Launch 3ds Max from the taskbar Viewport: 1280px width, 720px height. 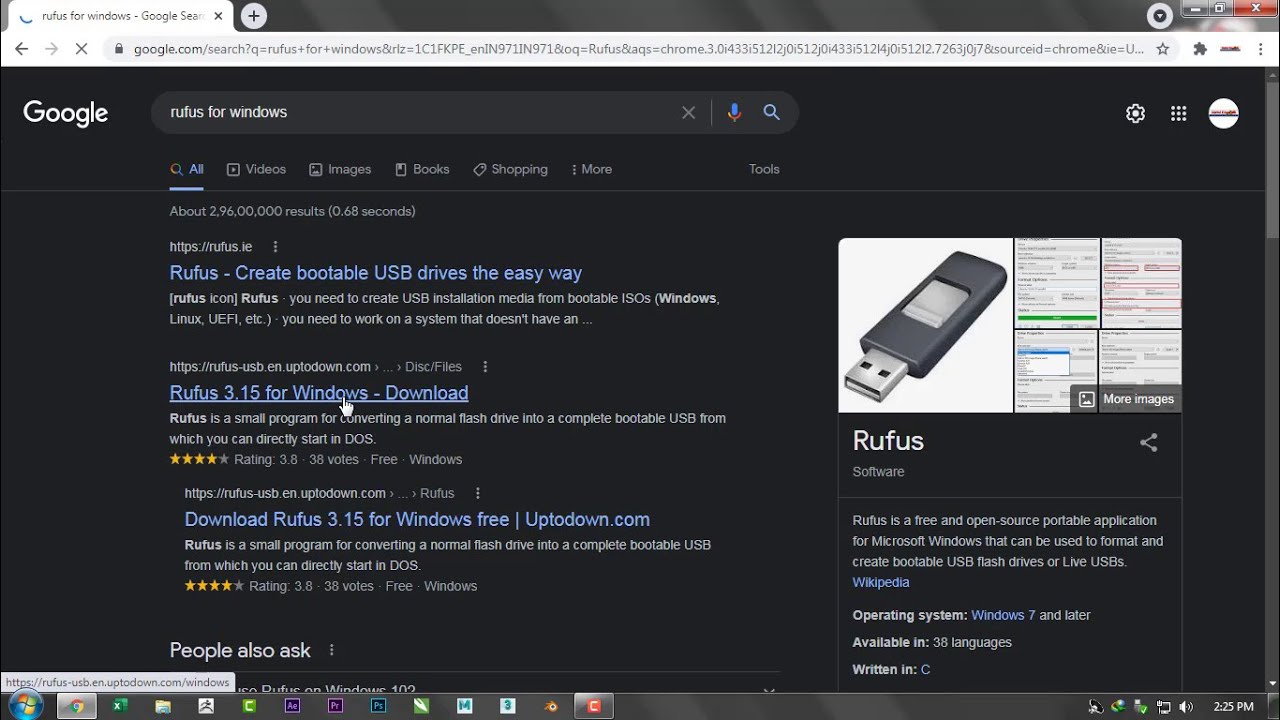508,706
